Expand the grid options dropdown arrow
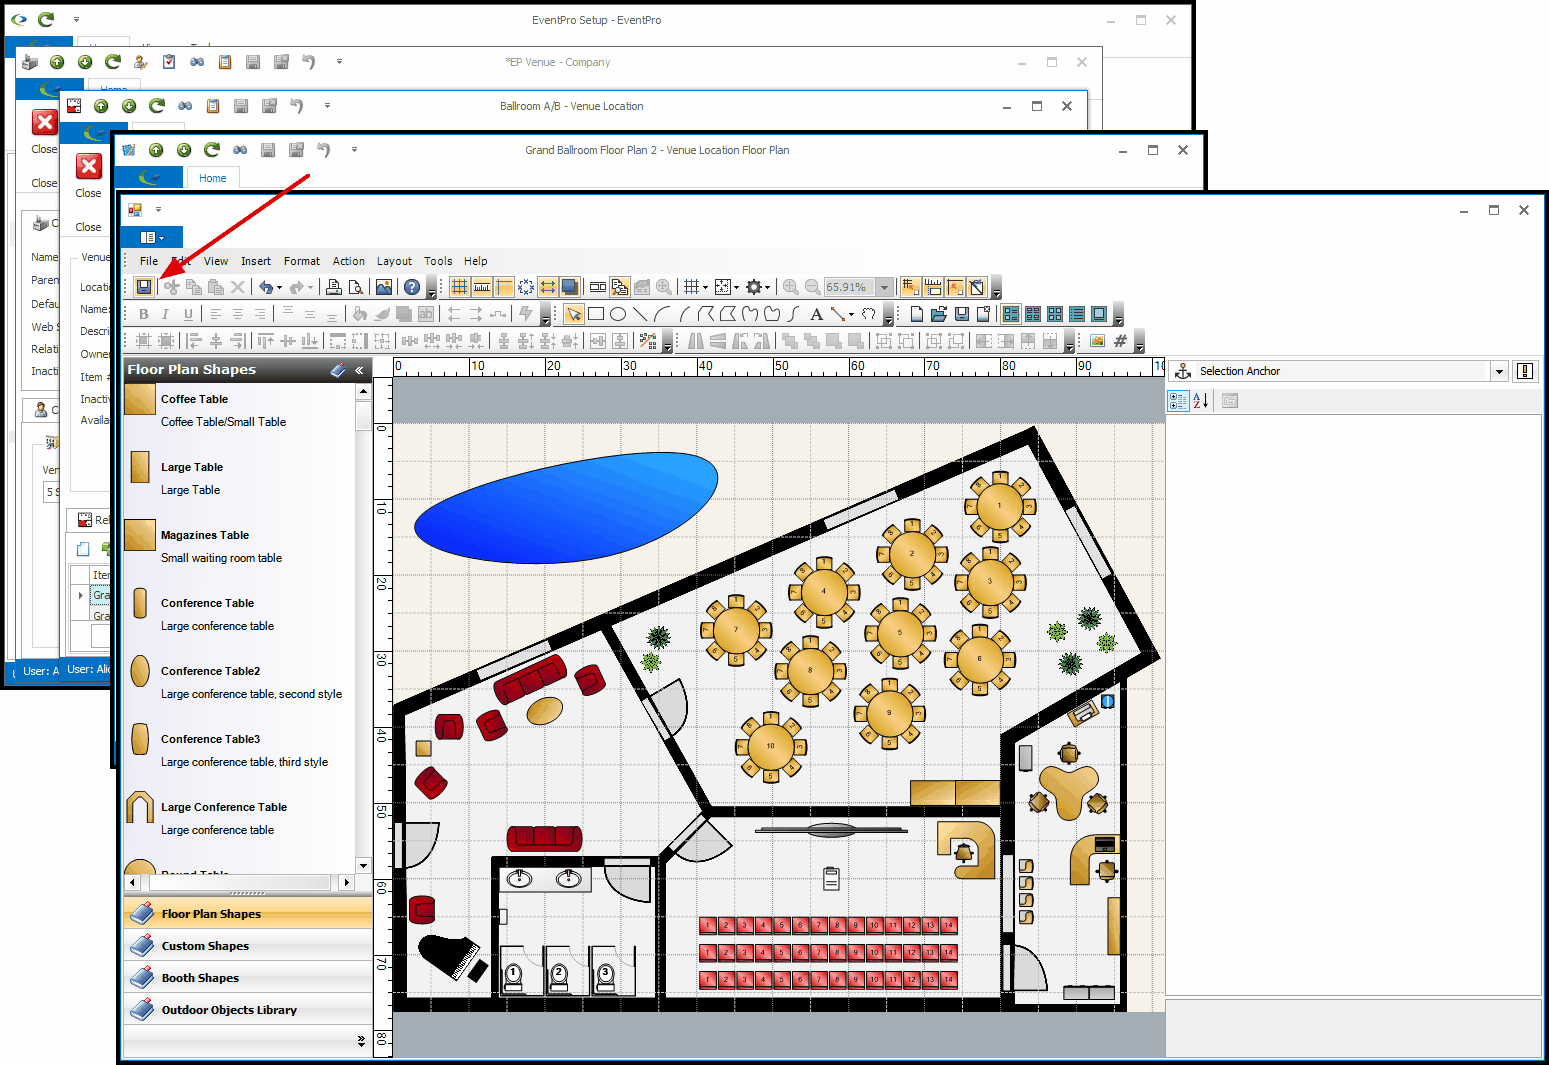1549x1065 pixels. click(x=705, y=288)
